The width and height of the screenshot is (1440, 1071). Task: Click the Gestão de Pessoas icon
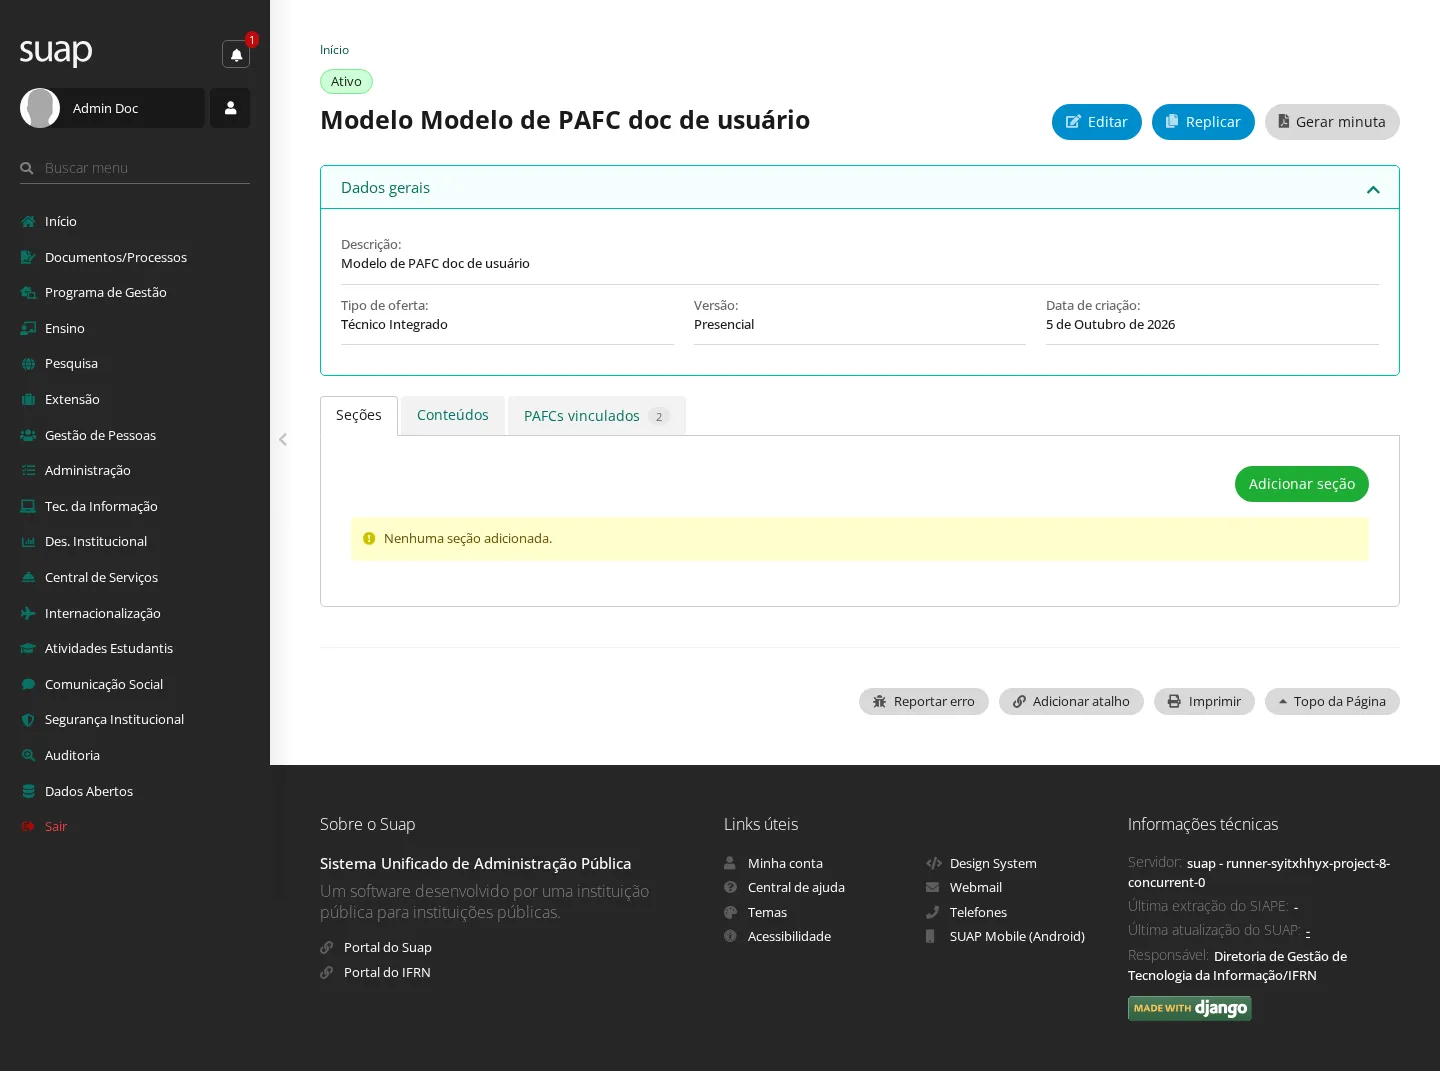pos(28,435)
